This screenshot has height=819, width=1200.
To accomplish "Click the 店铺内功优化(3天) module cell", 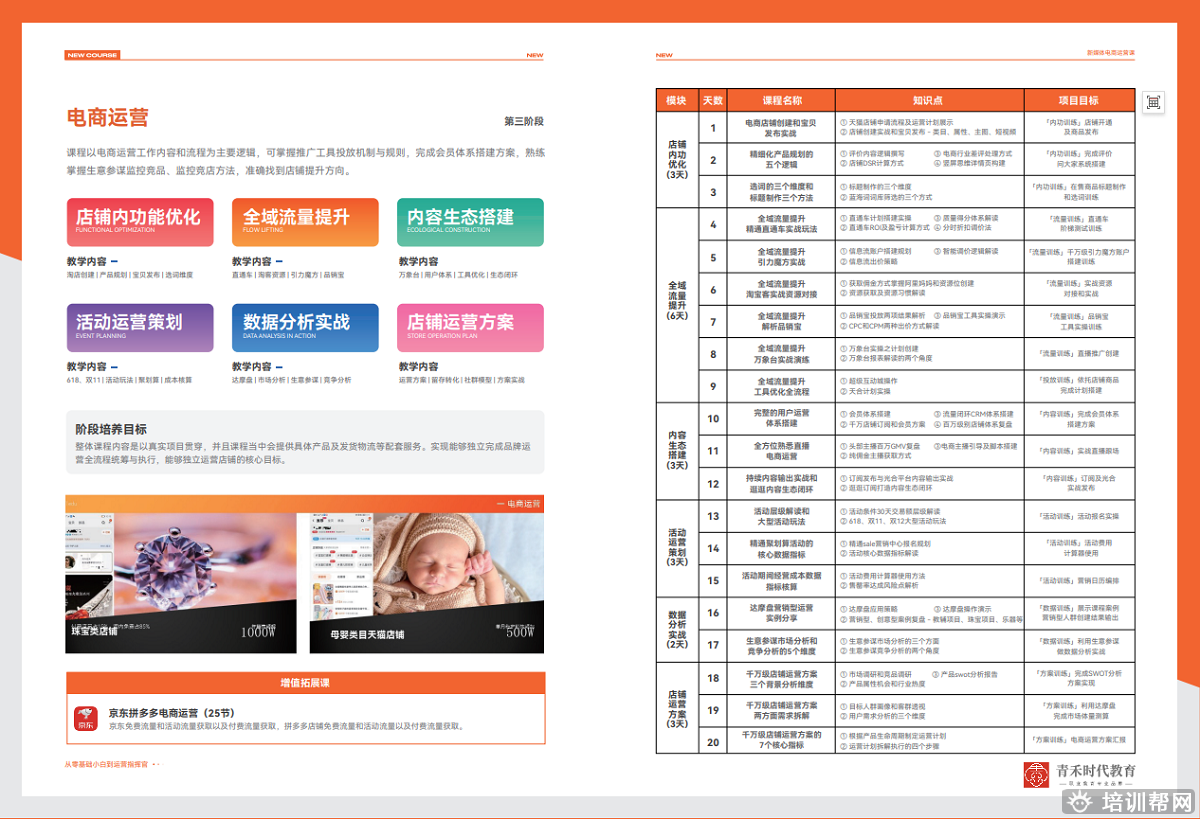I will coord(677,159).
